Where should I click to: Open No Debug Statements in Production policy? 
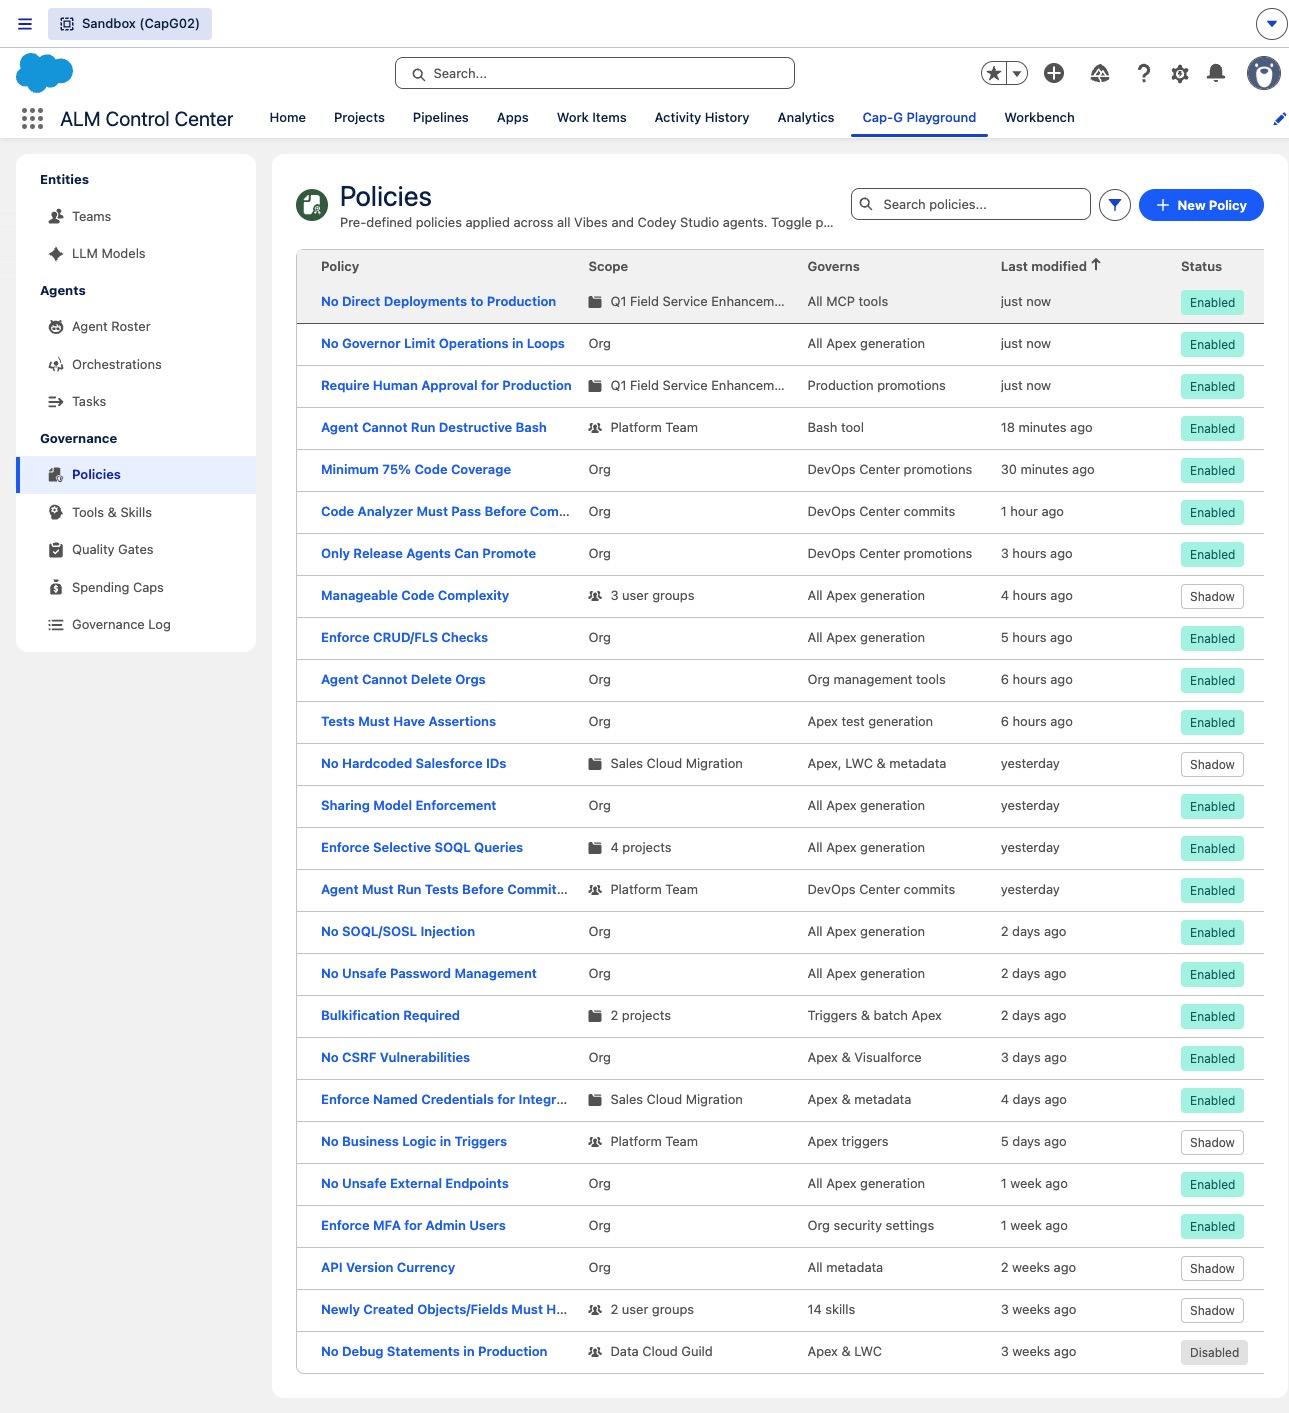(434, 1352)
